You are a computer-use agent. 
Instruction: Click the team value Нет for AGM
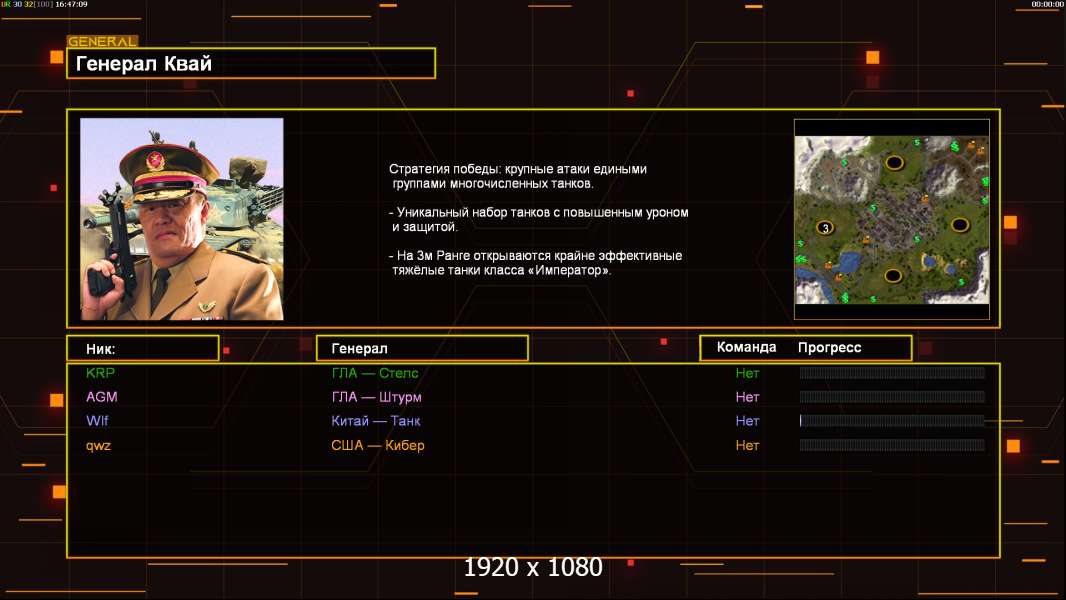point(747,397)
